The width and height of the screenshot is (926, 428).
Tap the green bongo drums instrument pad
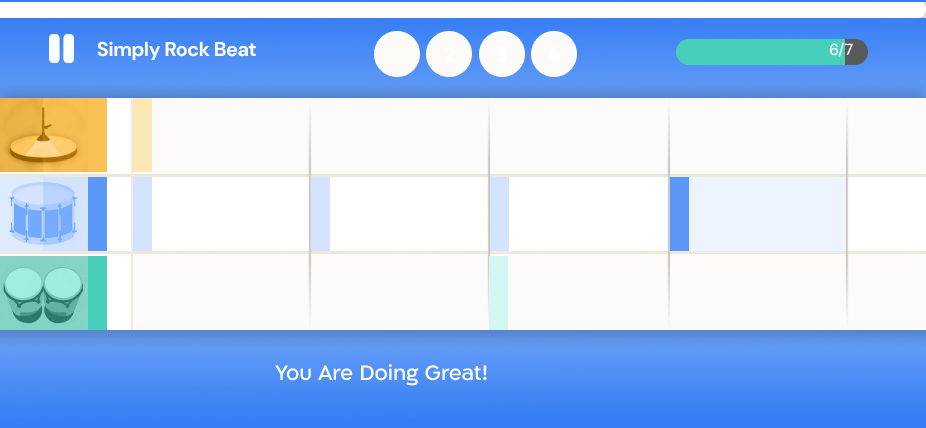click(x=44, y=293)
